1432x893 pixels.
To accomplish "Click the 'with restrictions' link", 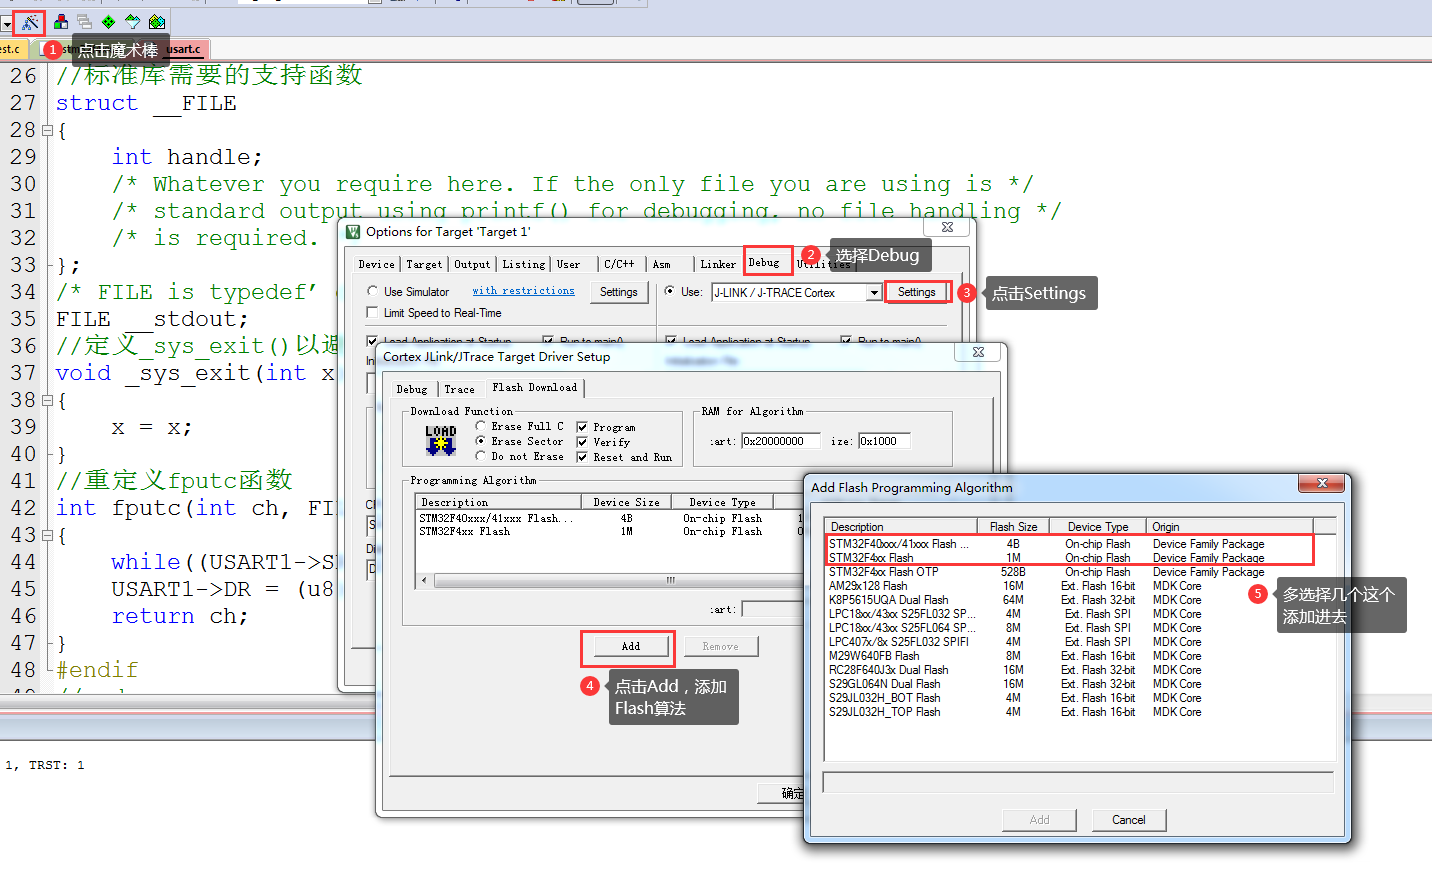I will click(523, 291).
